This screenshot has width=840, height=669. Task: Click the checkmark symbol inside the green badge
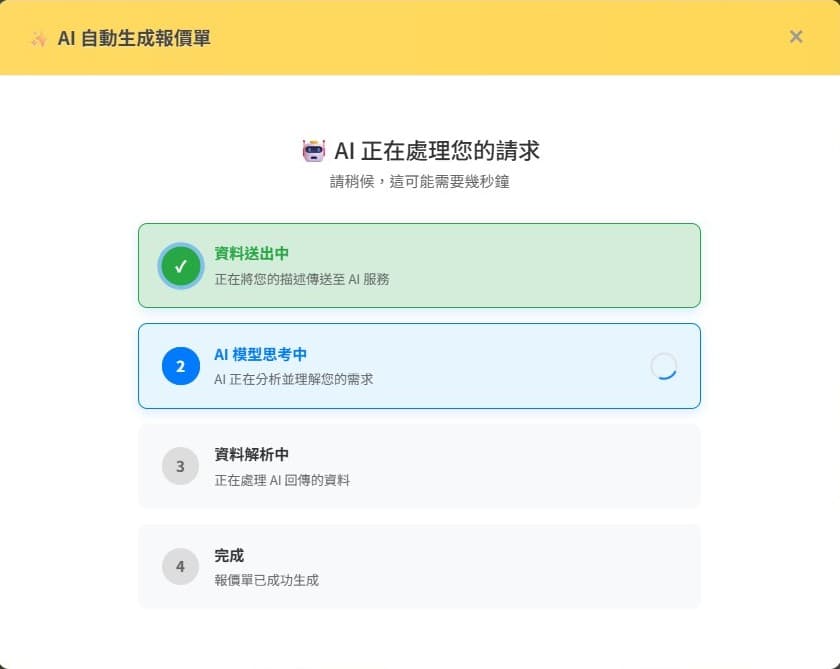[x=180, y=266]
